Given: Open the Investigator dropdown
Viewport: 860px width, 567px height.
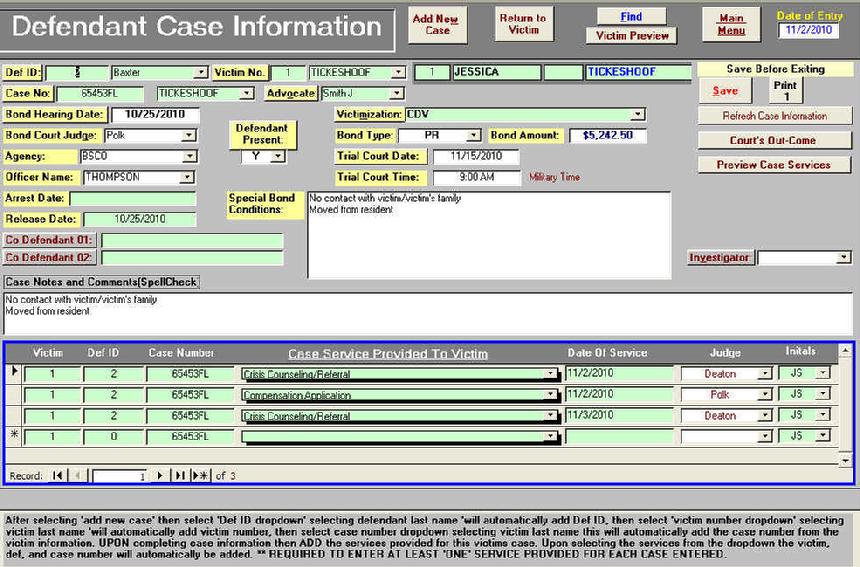Looking at the screenshot, I should point(844,257).
